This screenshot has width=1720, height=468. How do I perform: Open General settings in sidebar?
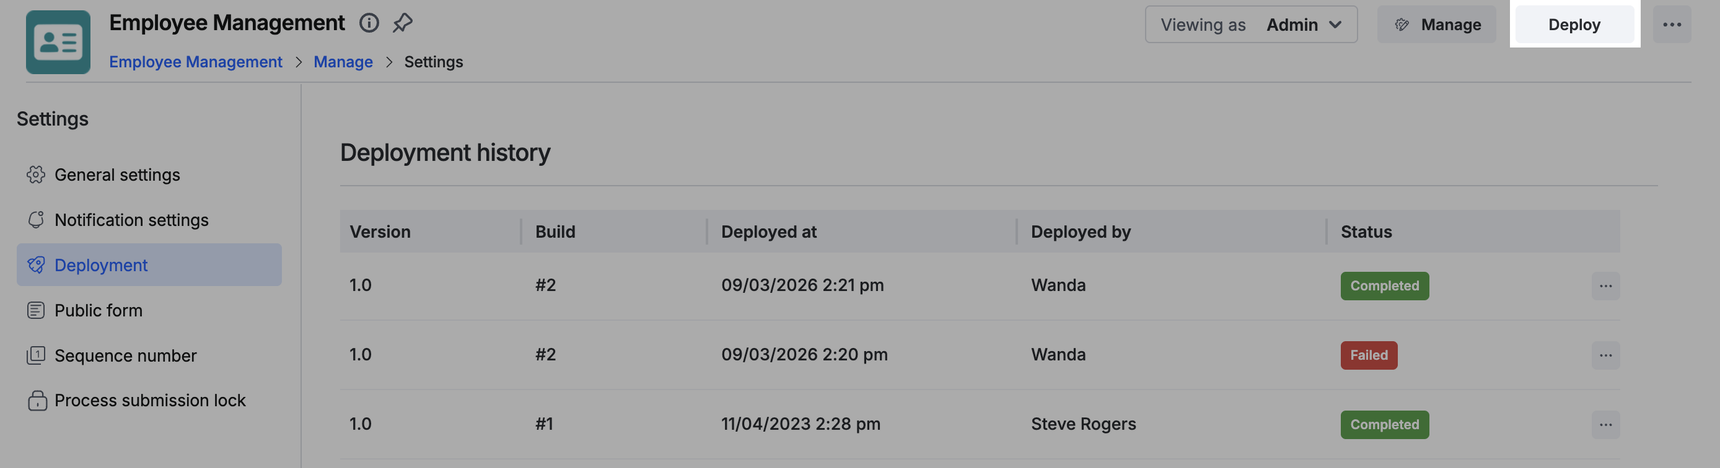point(117,175)
